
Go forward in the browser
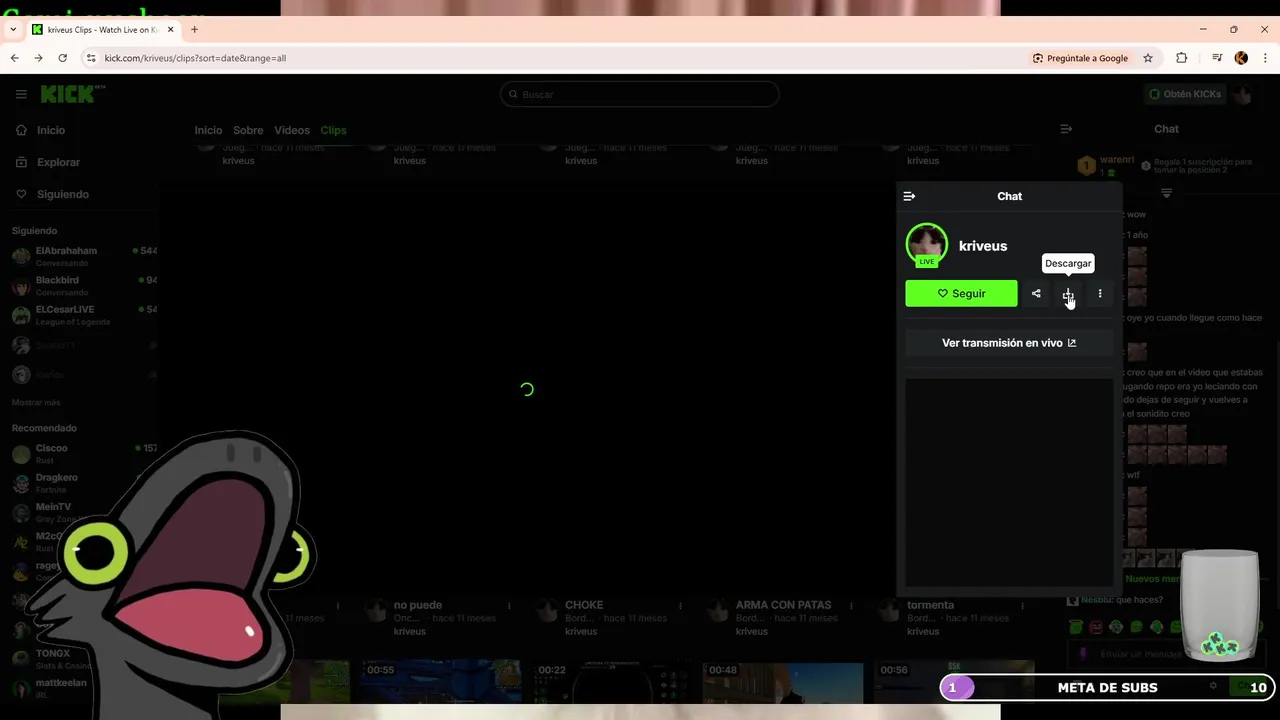[38, 58]
